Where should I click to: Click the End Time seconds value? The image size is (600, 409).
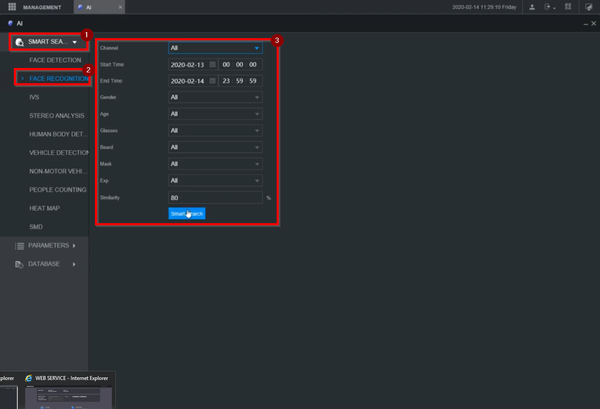(253, 81)
